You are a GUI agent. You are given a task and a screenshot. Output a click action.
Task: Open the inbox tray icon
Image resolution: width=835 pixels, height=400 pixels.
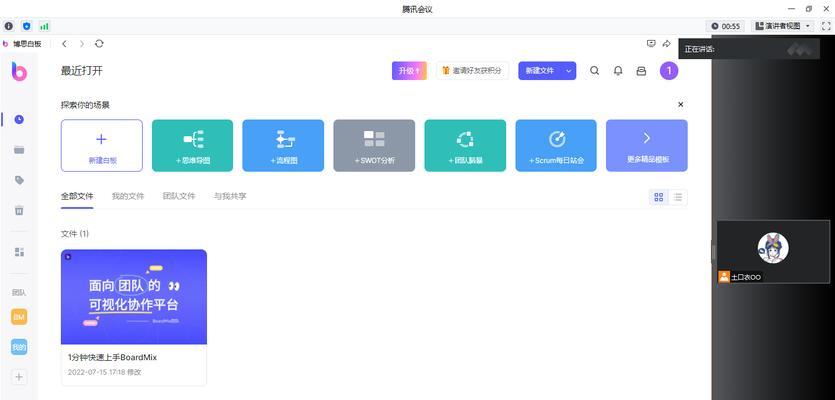click(641, 70)
